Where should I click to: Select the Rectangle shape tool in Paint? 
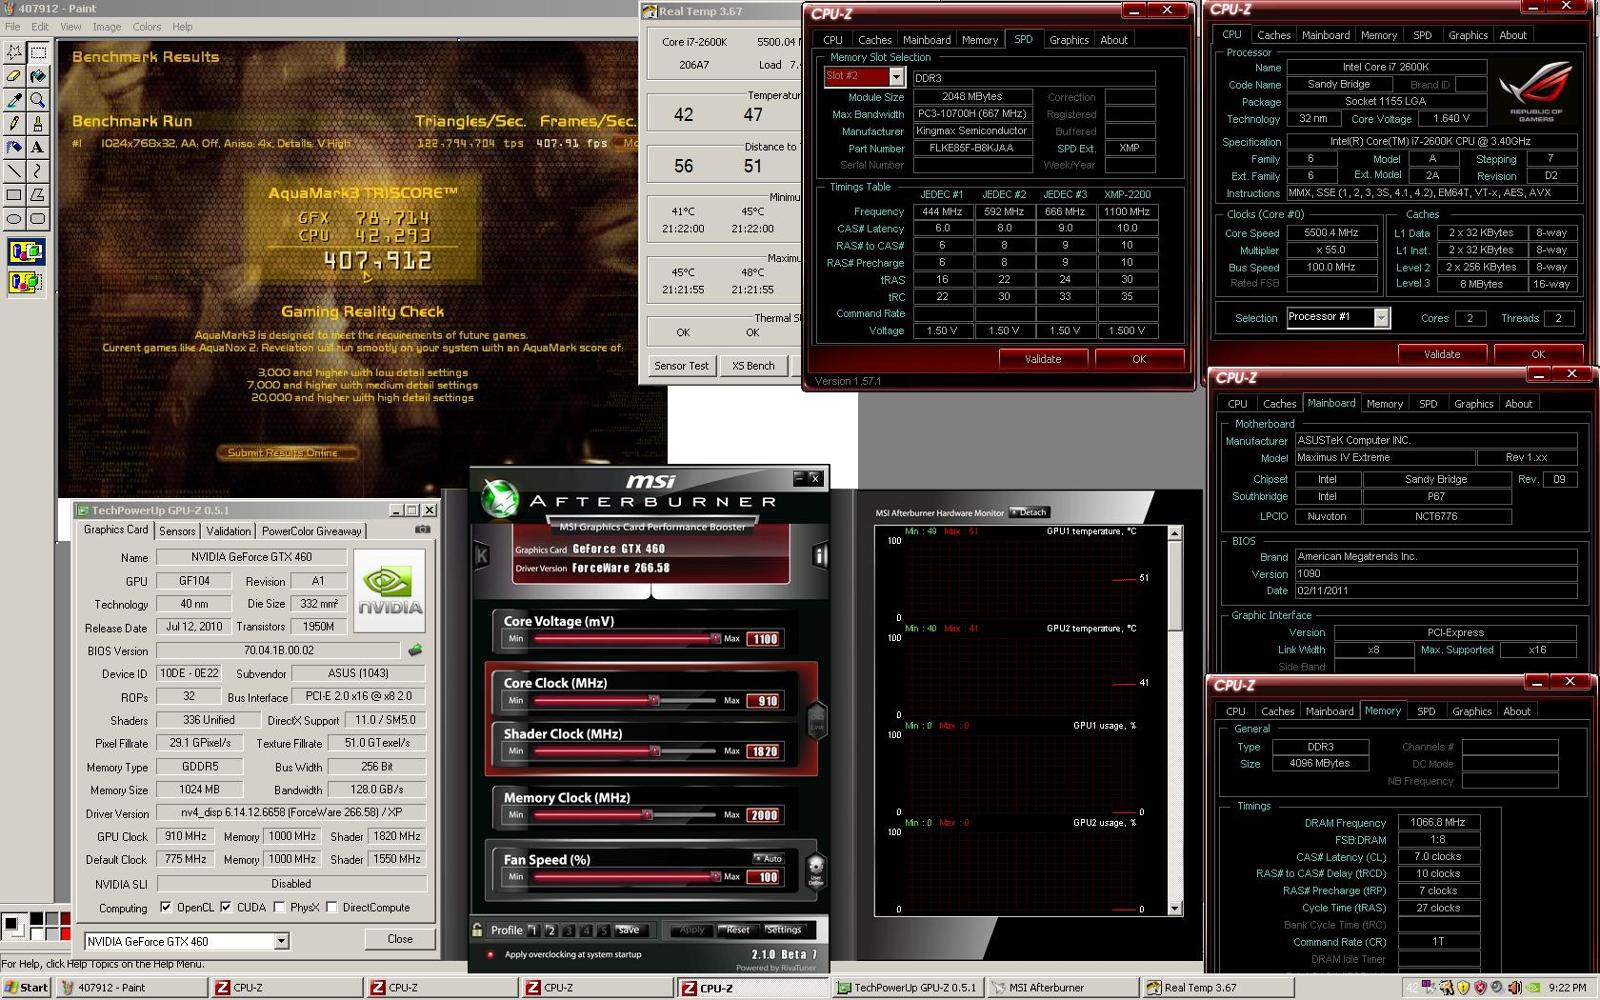coord(14,196)
